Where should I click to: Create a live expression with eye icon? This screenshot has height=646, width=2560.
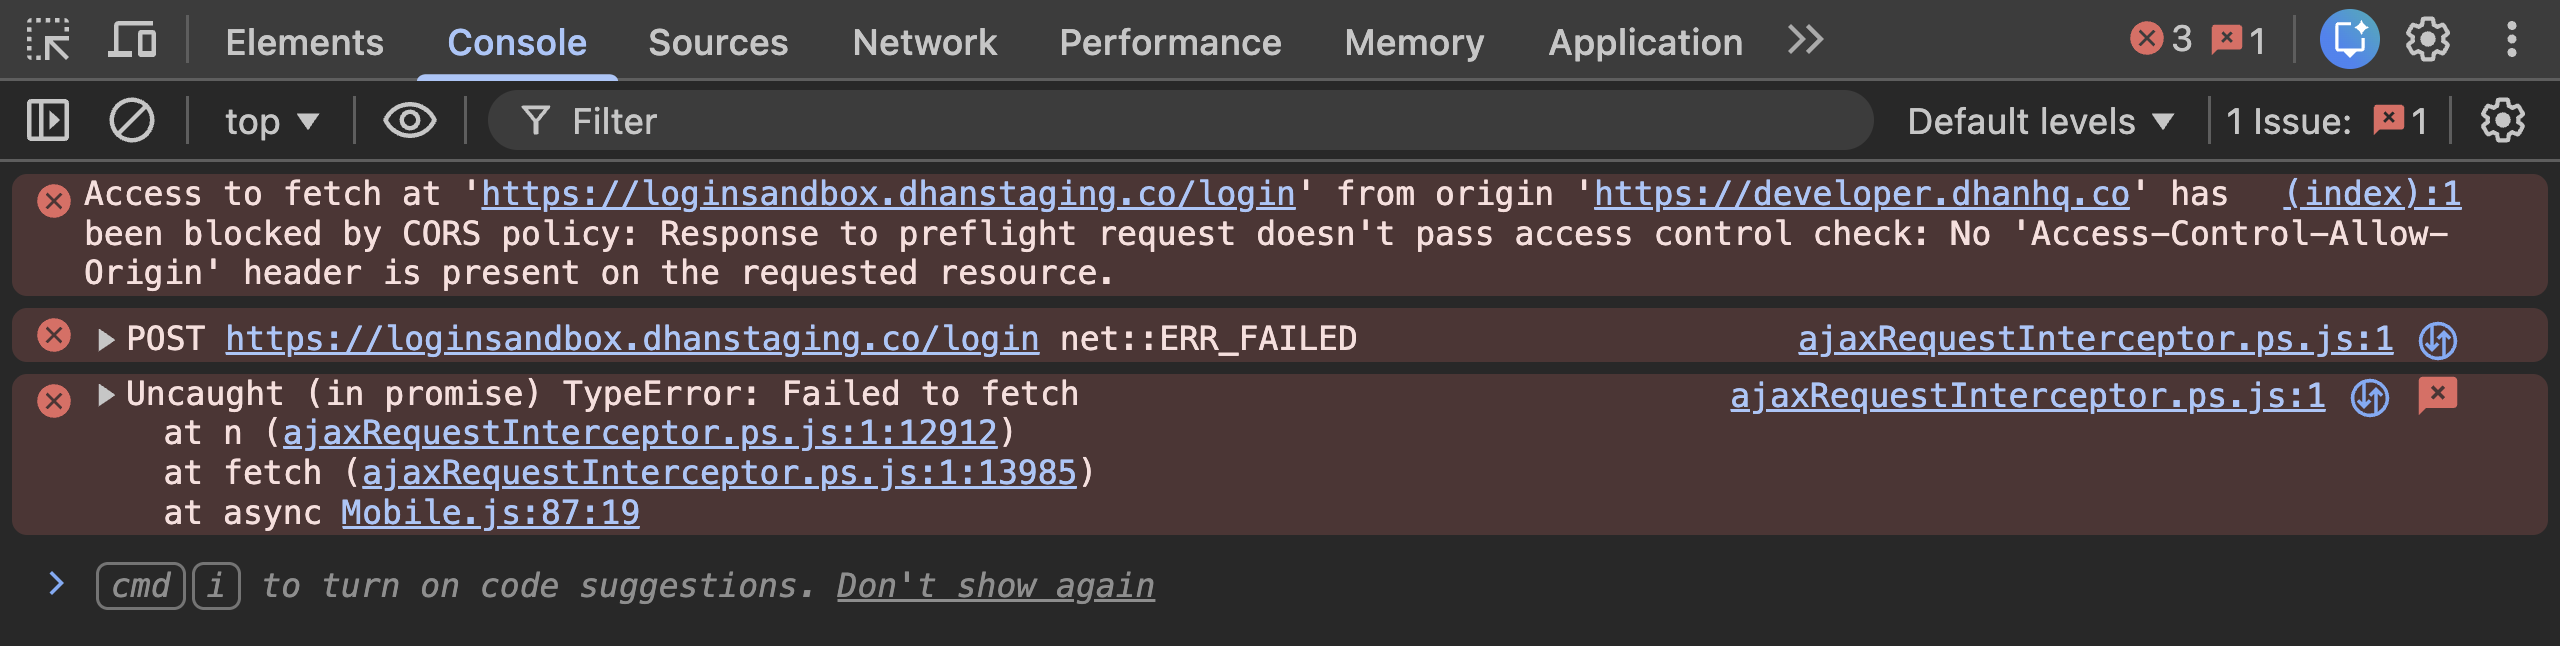point(410,121)
